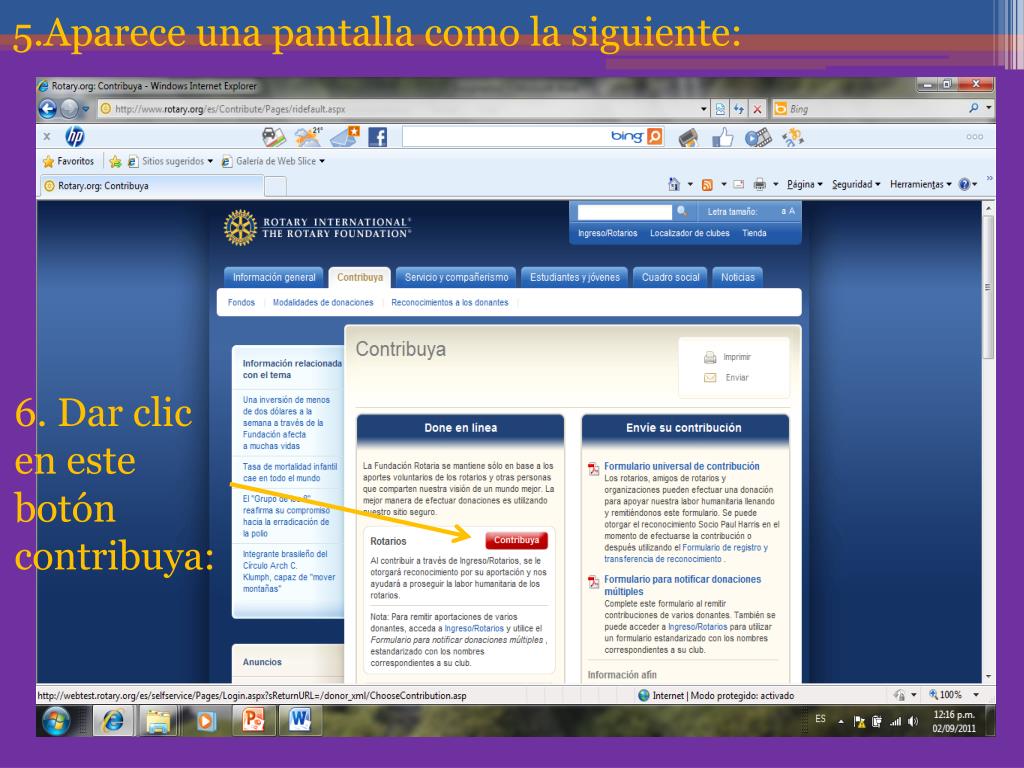The width and height of the screenshot is (1024, 768).
Task: Click the Help question mark icon
Action: [x=964, y=184]
